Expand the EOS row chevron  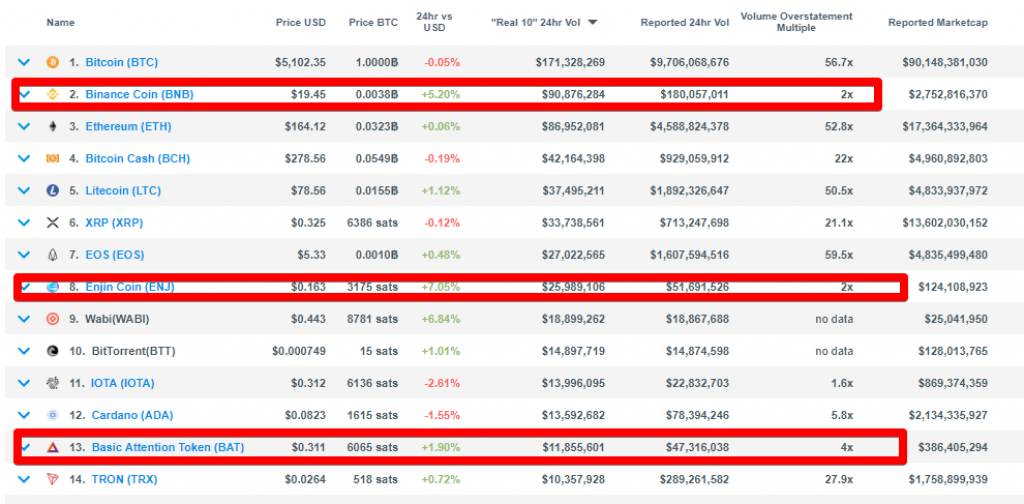(x=24, y=255)
